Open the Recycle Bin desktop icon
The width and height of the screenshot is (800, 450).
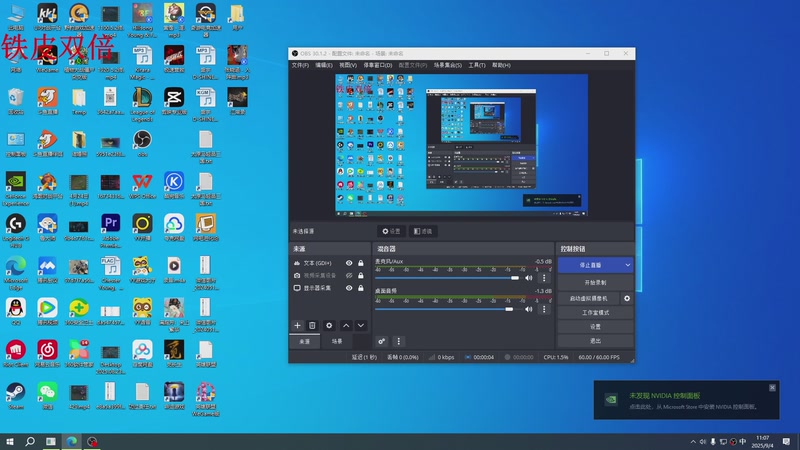[16, 101]
